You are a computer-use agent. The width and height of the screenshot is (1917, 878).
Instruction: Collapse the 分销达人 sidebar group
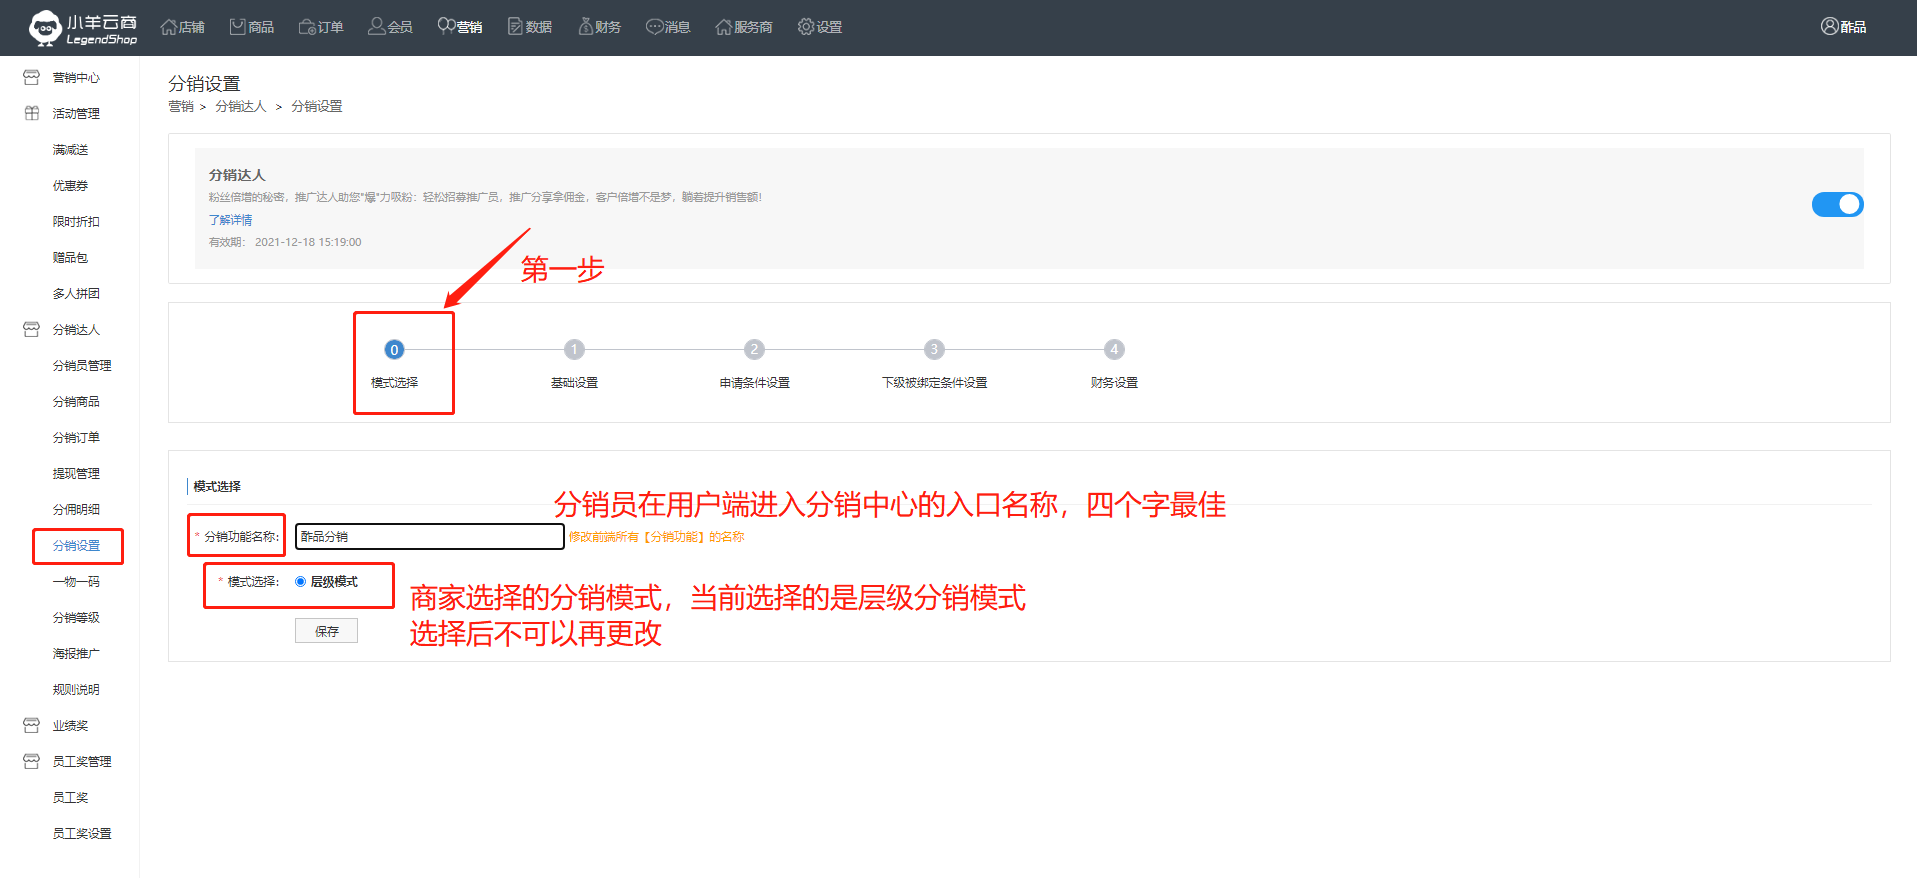tap(76, 330)
